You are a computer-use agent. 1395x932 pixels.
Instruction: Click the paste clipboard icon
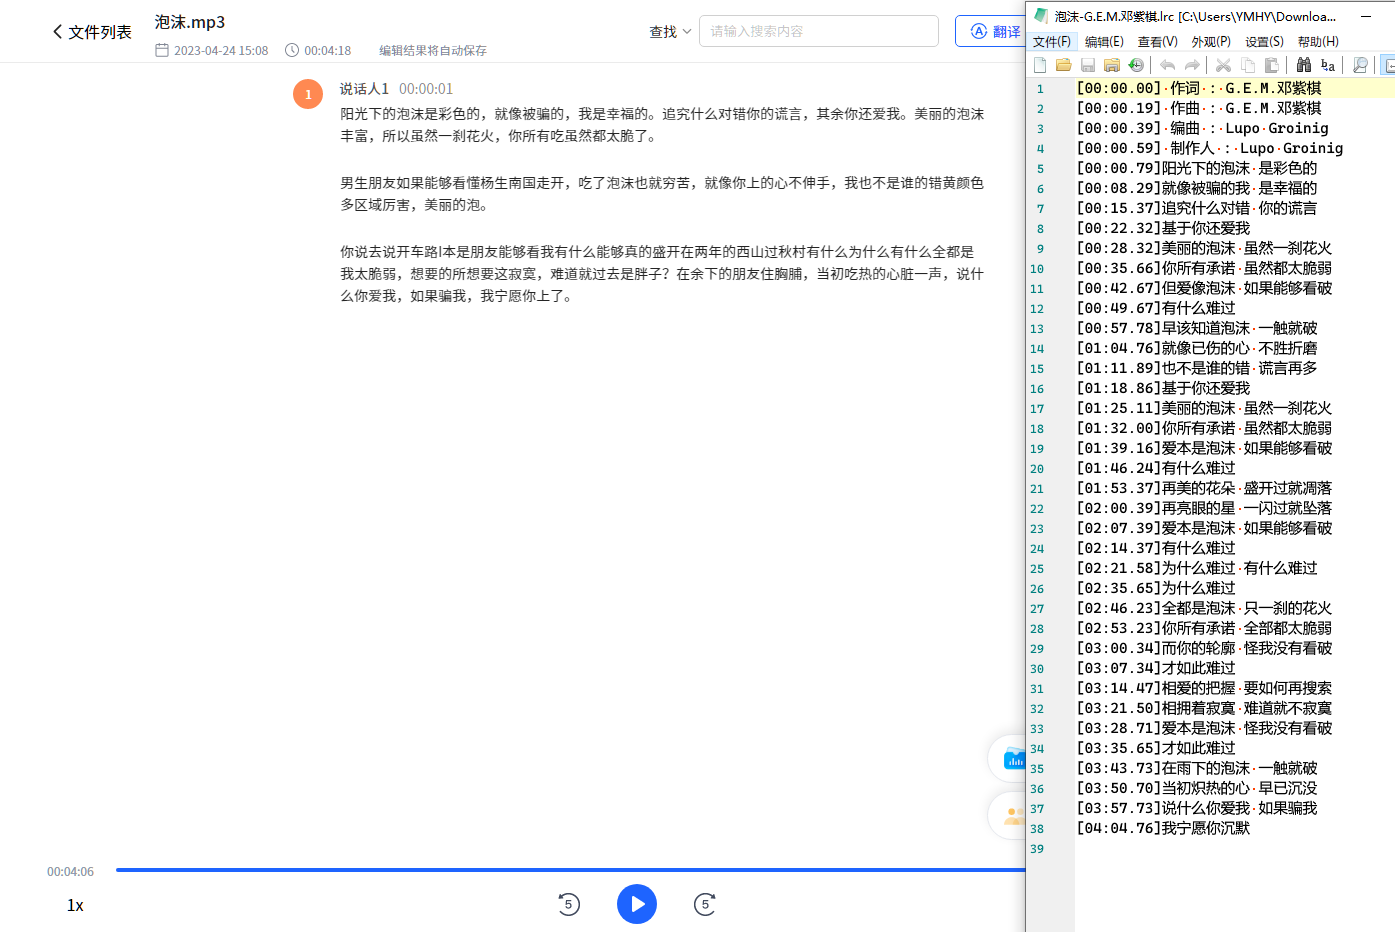1272,65
